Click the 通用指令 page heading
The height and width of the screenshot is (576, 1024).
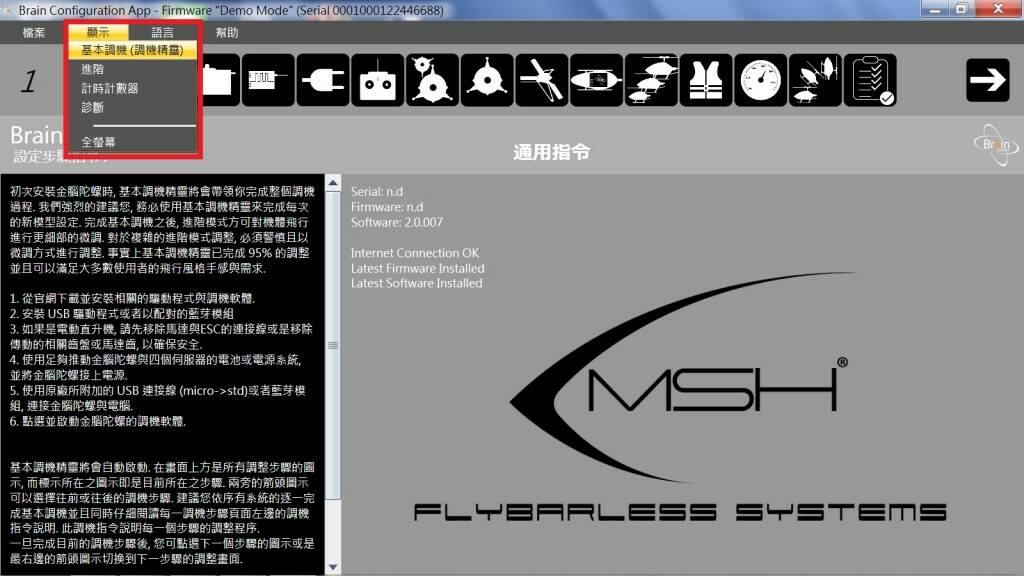[x=551, y=152]
